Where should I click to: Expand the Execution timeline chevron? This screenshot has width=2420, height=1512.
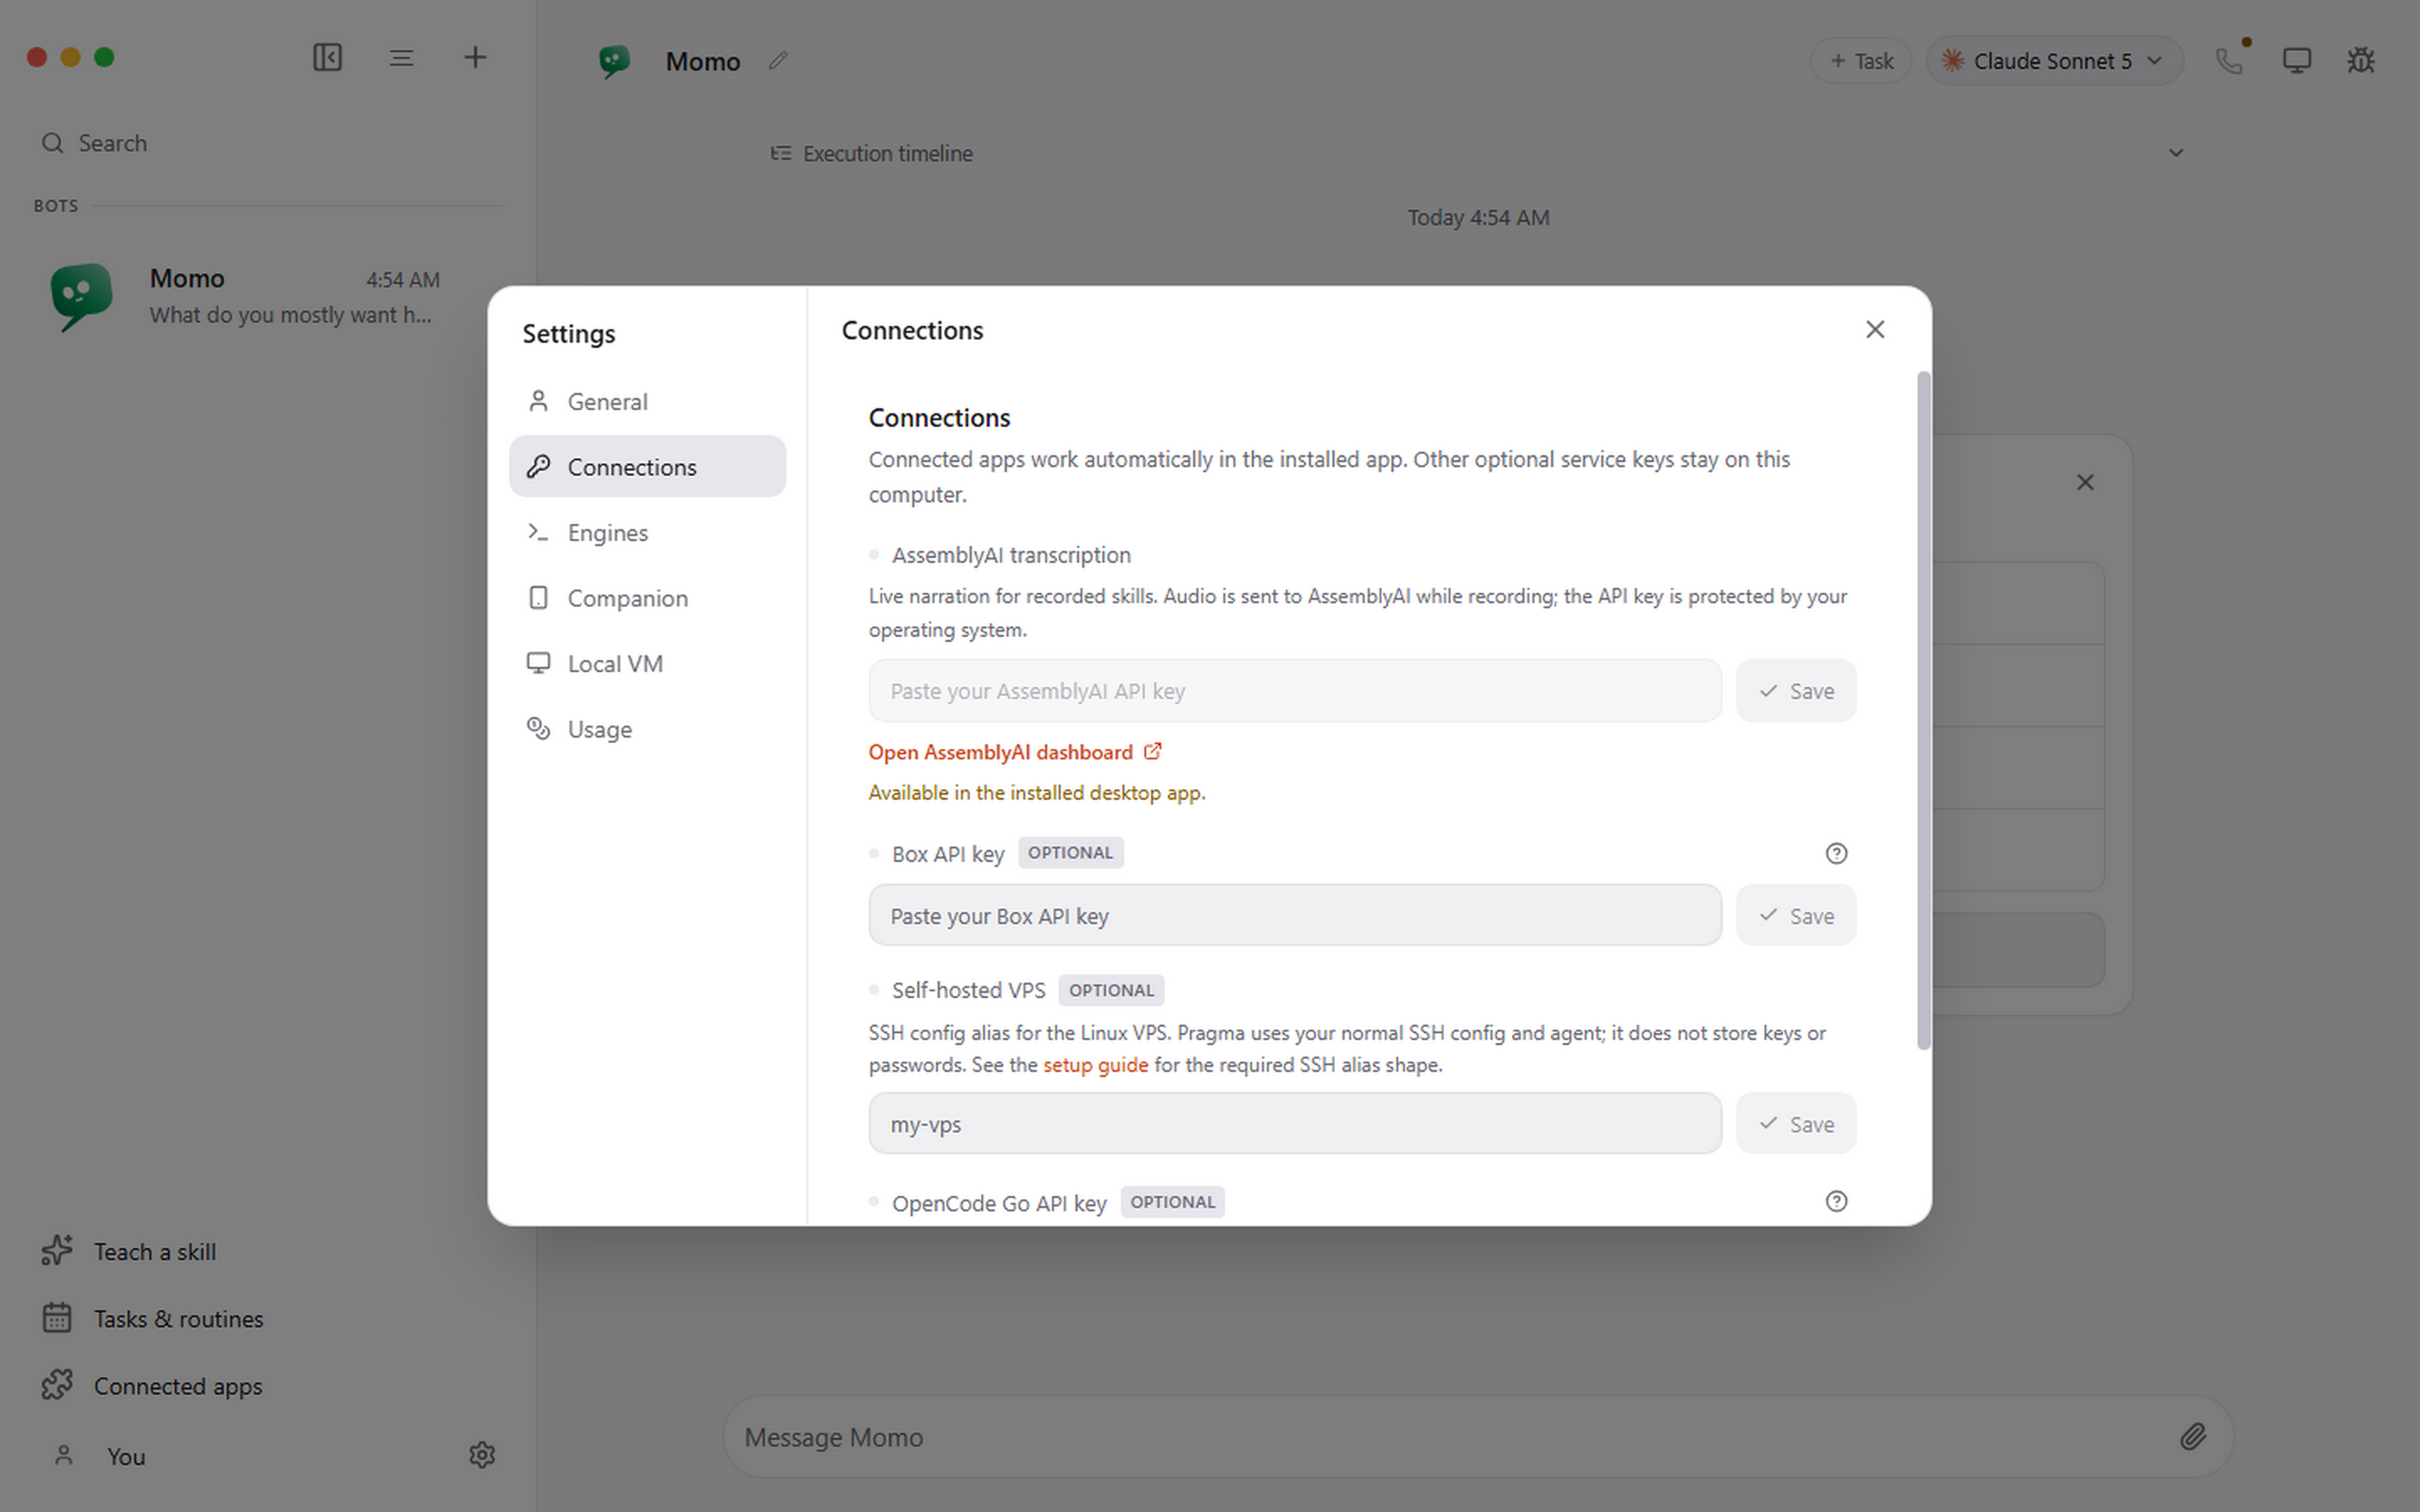click(x=2175, y=153)
